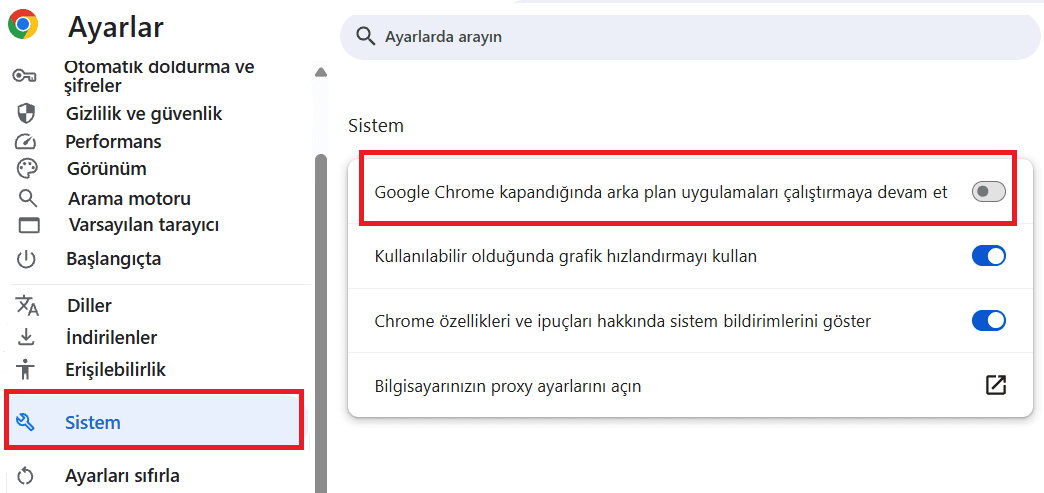Open Erişilebilirlik settings
This screenshot has height=493, width=1044.
[116, 369]
